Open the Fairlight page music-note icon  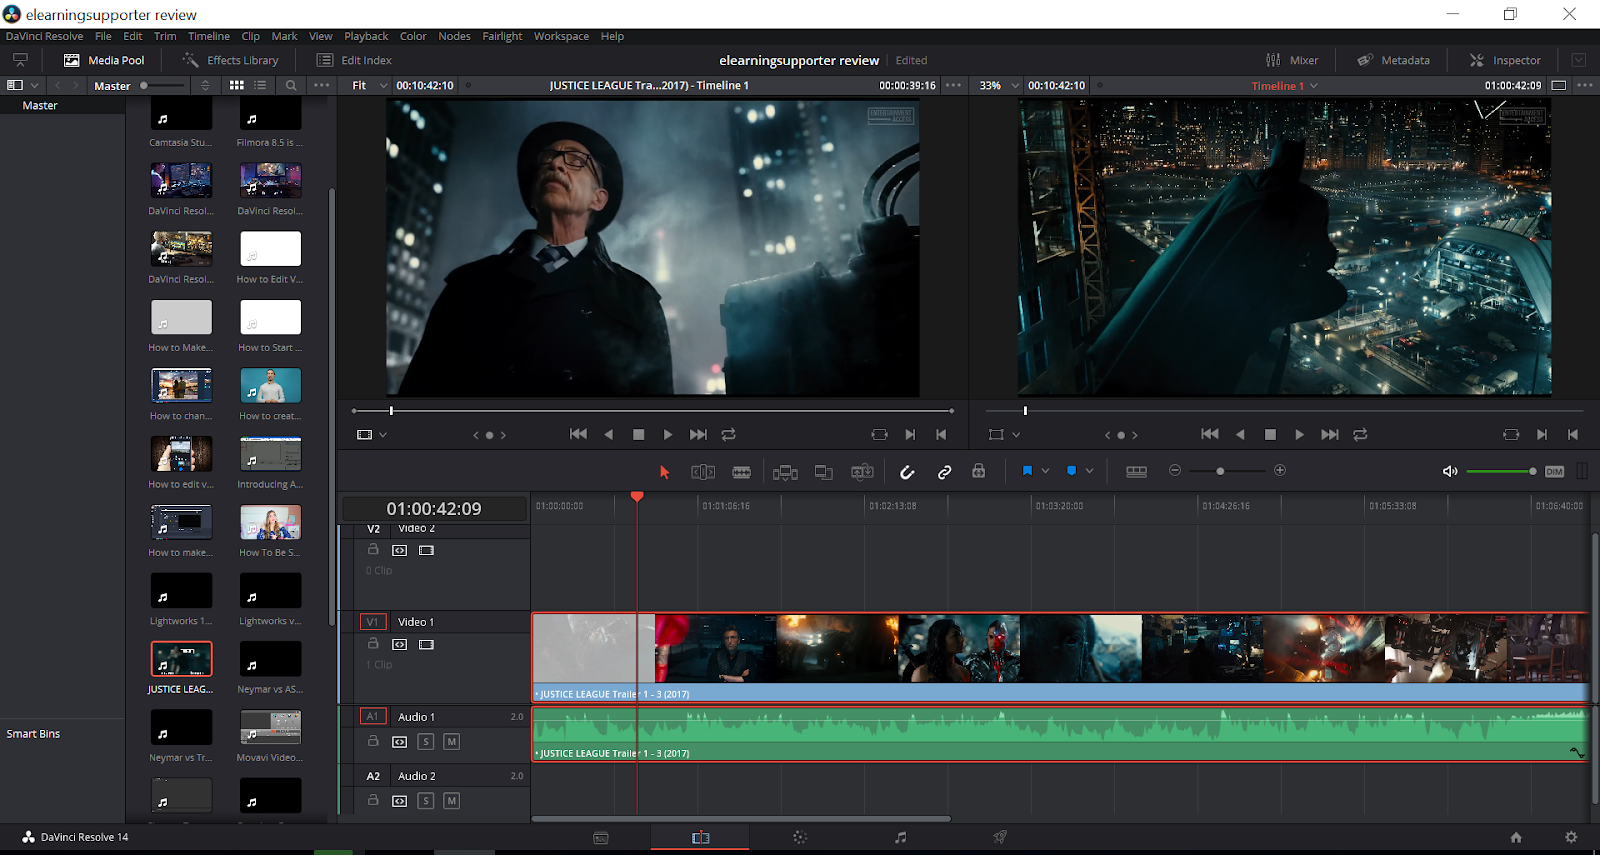(900, 837)
